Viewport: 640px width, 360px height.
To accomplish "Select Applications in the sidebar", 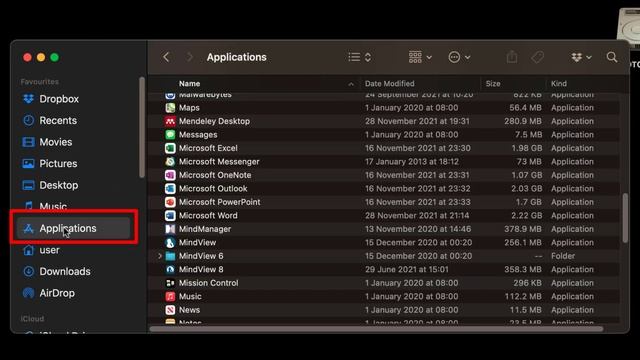I will coord(73,228).
